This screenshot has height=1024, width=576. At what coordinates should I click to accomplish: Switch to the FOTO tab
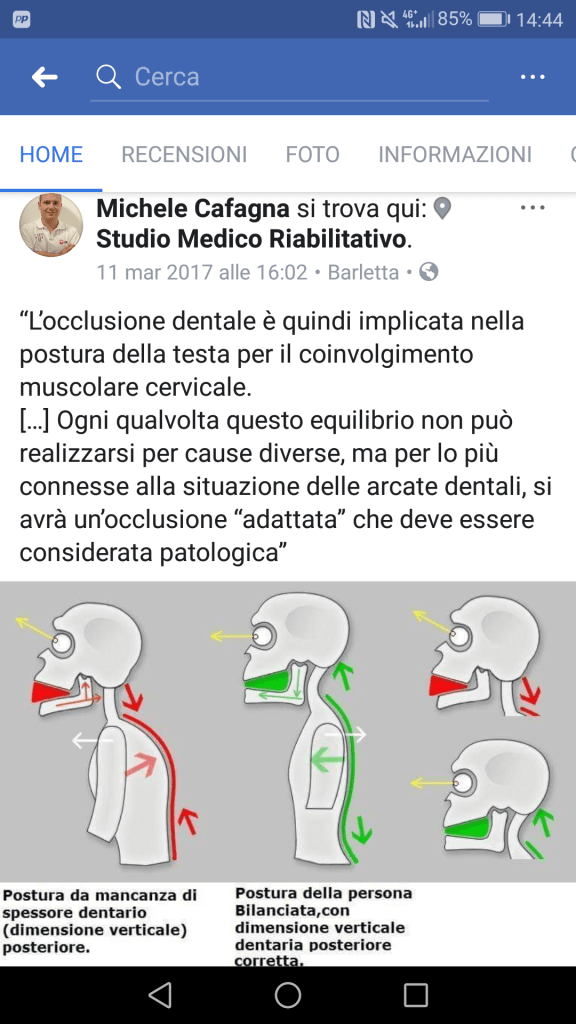click(312, 155)
